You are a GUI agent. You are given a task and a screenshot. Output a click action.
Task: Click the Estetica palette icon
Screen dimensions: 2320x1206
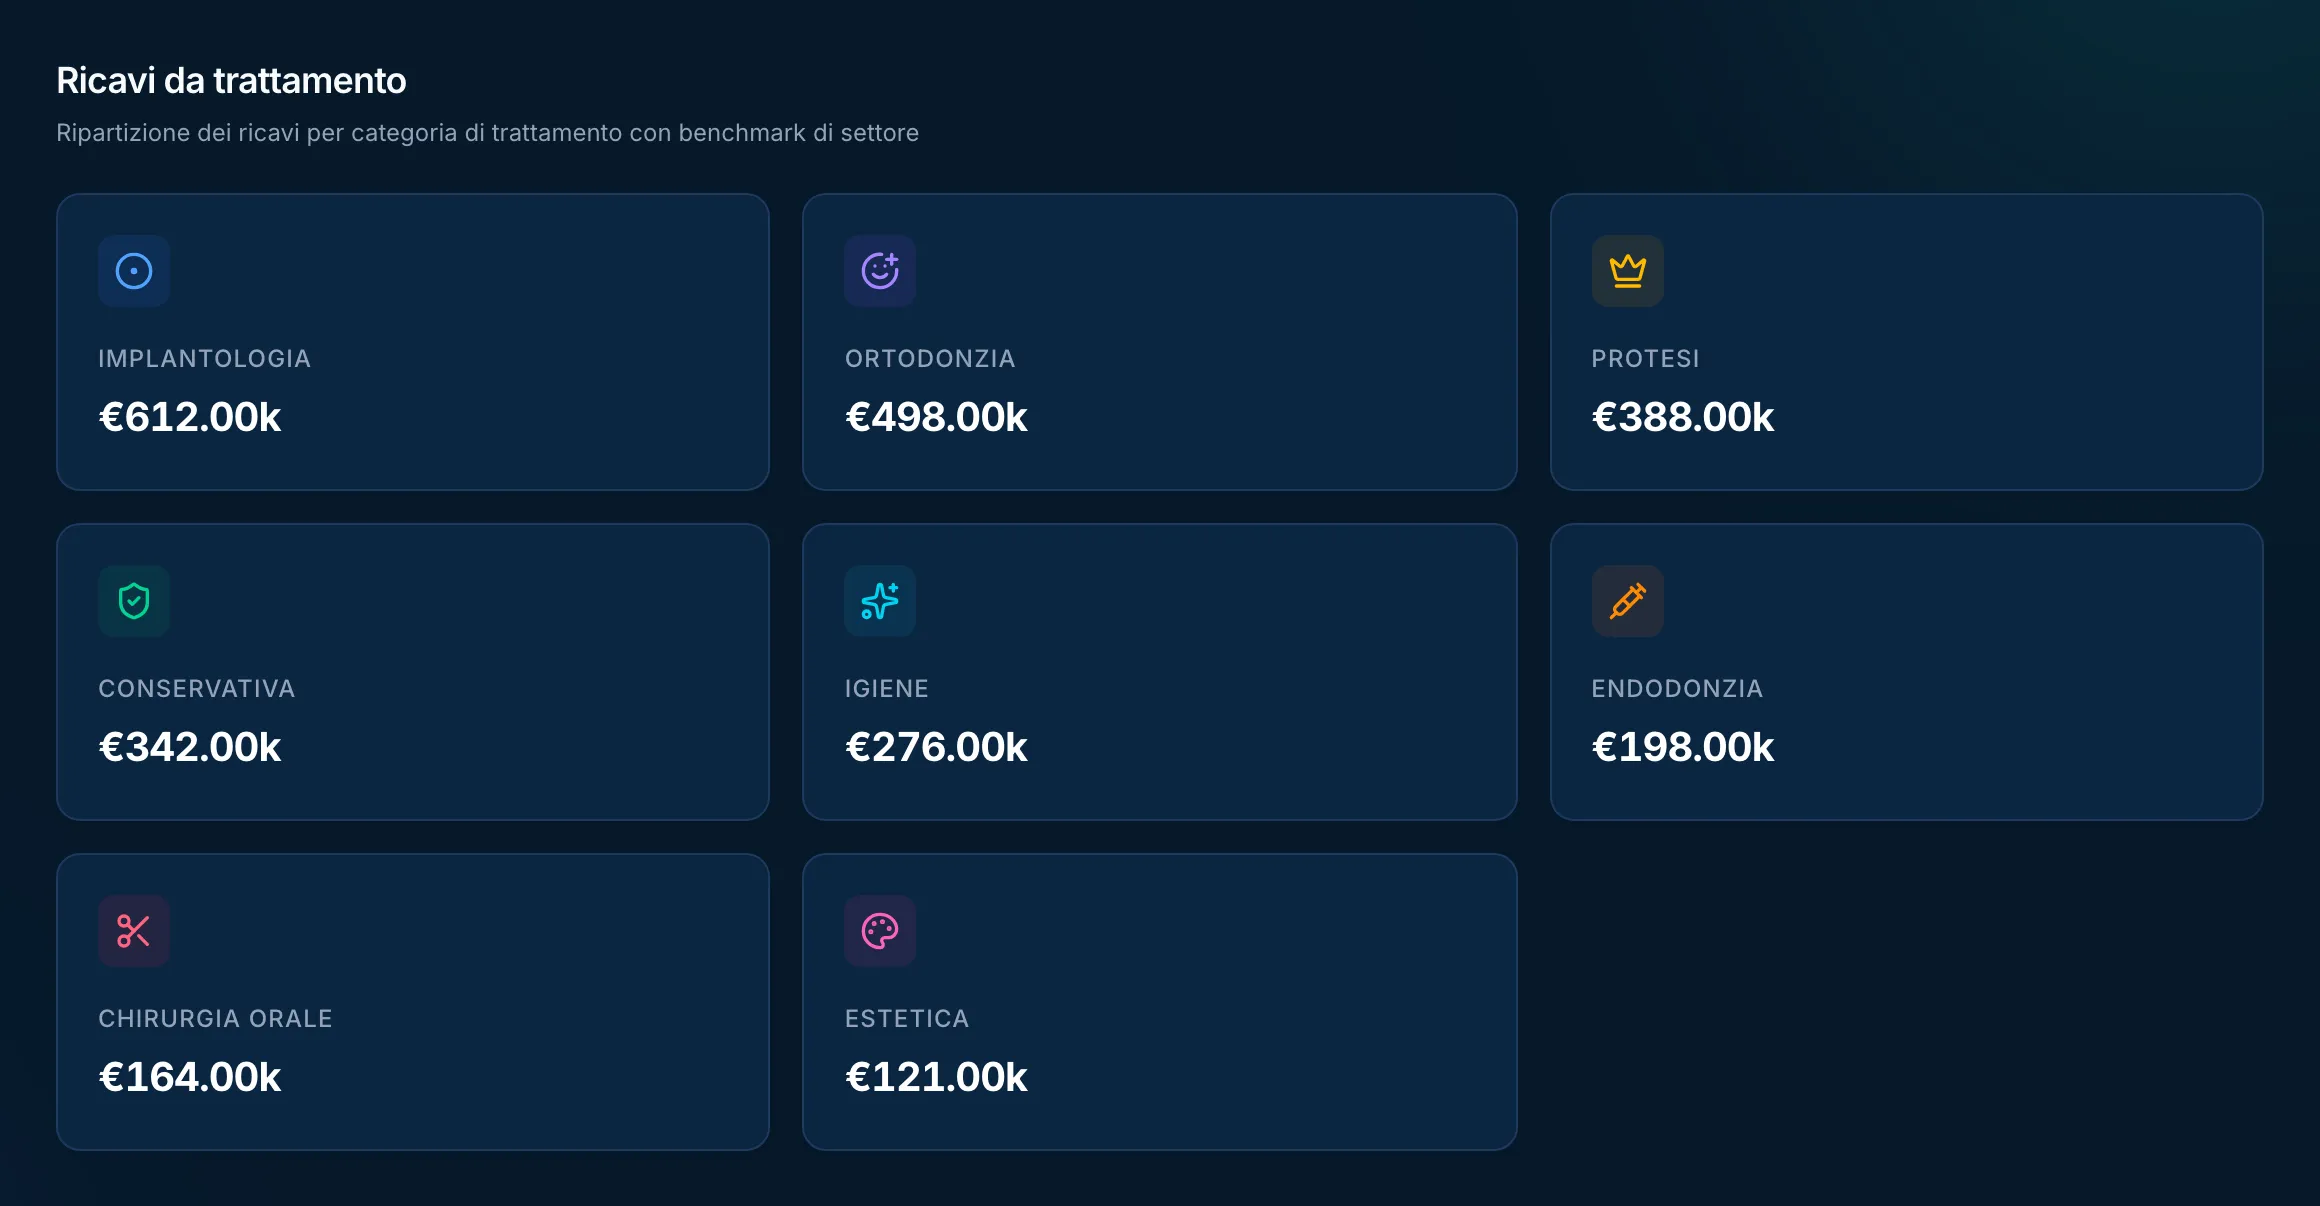(x=880, y=931)
